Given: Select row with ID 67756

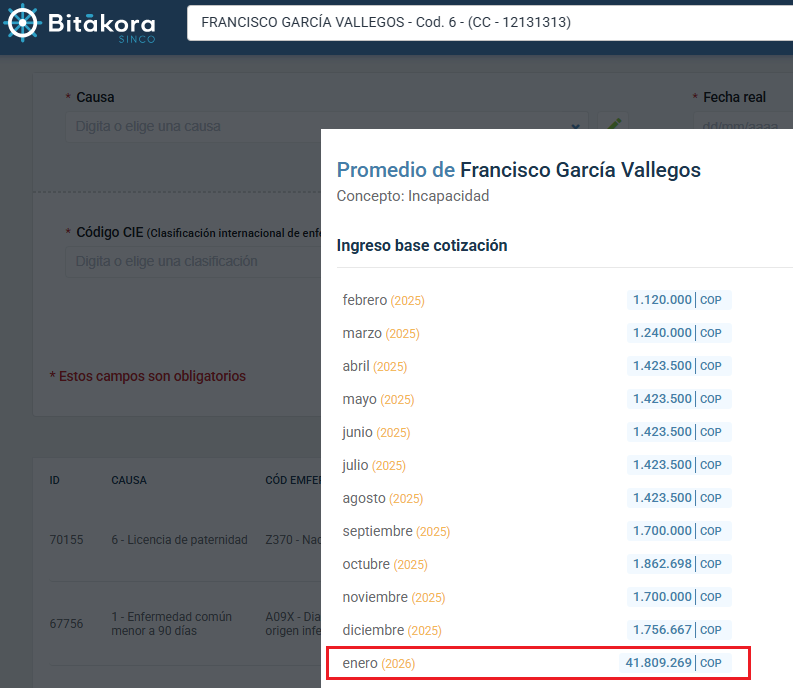Looking at the screenshot, I should (67, 624).
